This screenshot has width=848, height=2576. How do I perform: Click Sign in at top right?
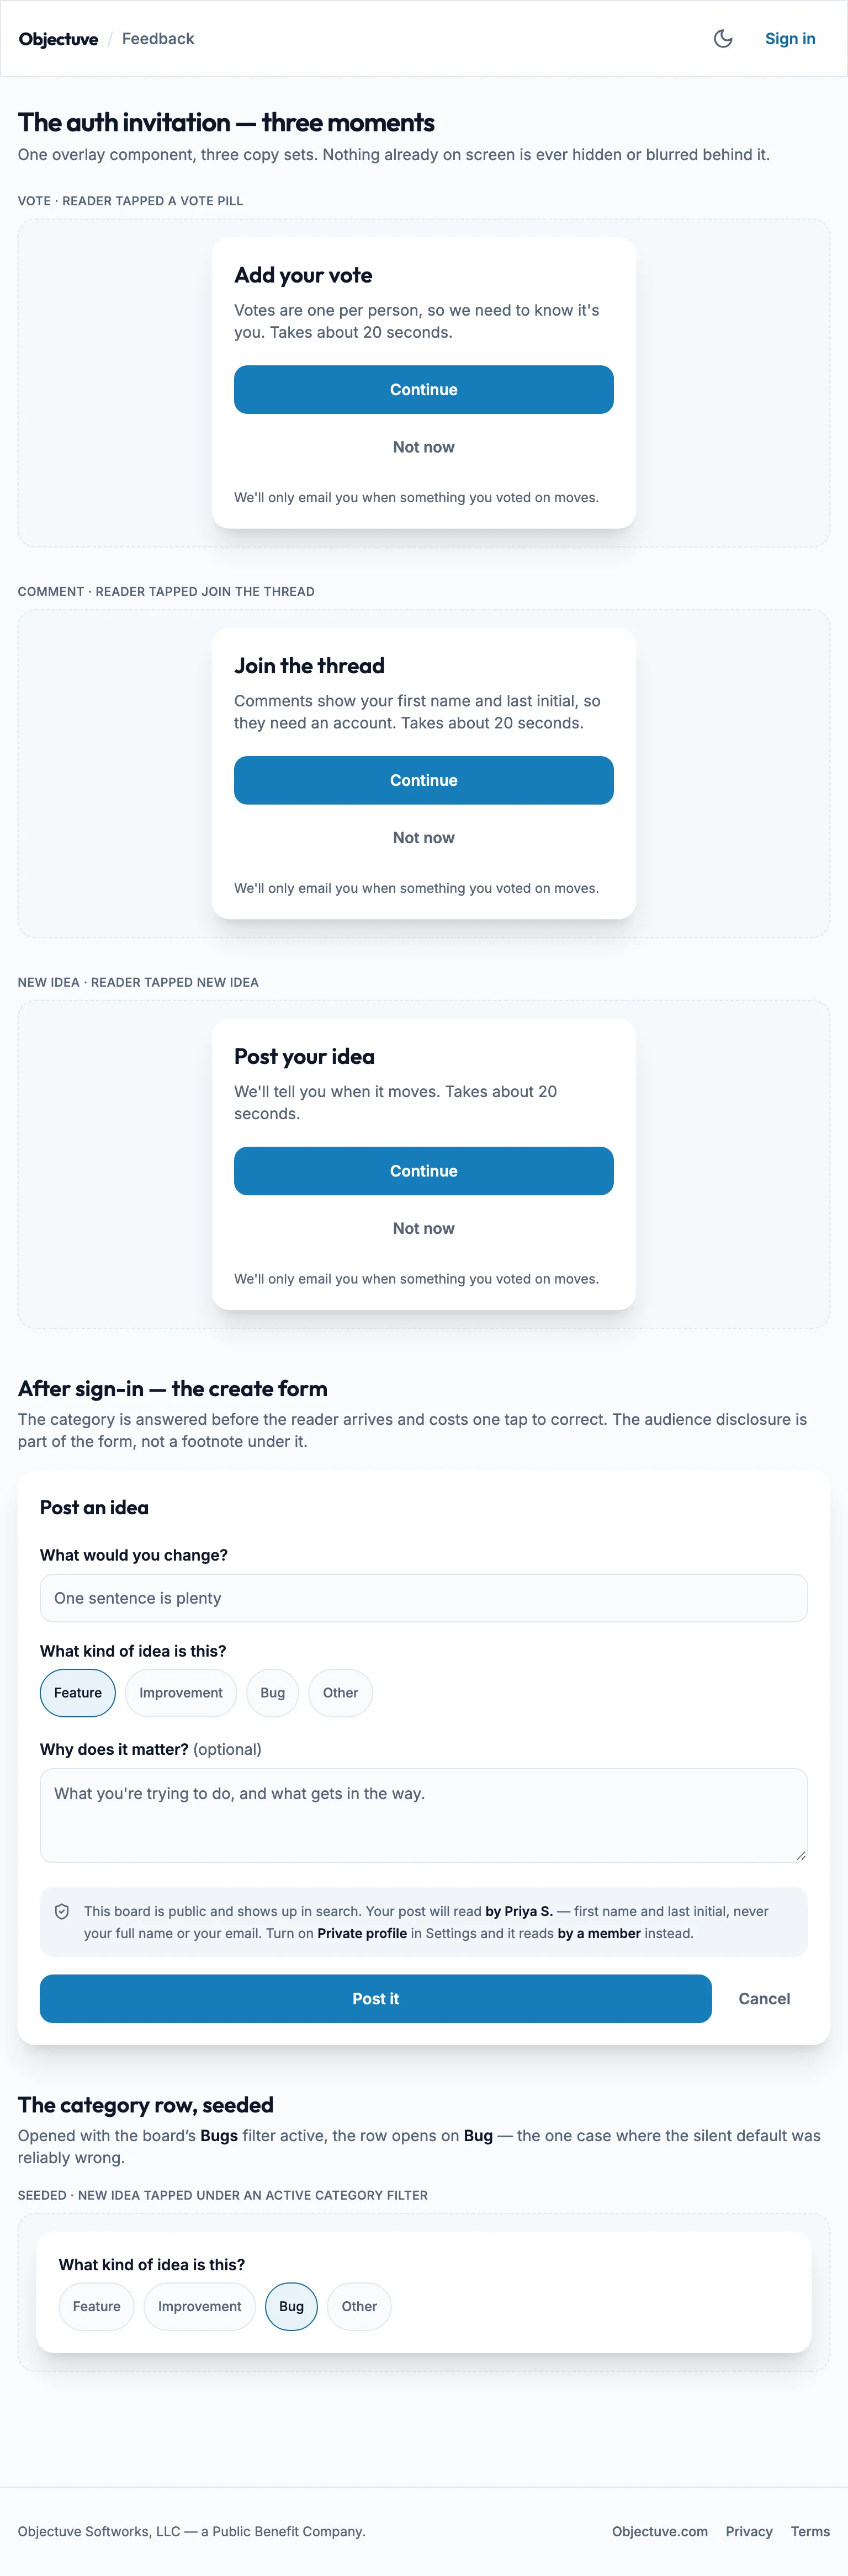click(790, 39)
